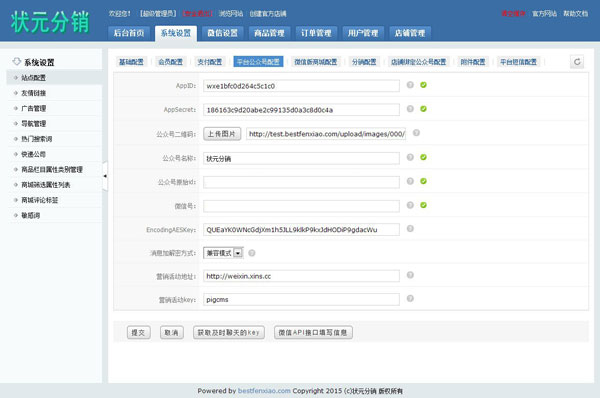Image resolution: width=600 pixels, height=398 pixels.
Task: Click the help icon beside the AppID field
Action: (x=410, y=85)
